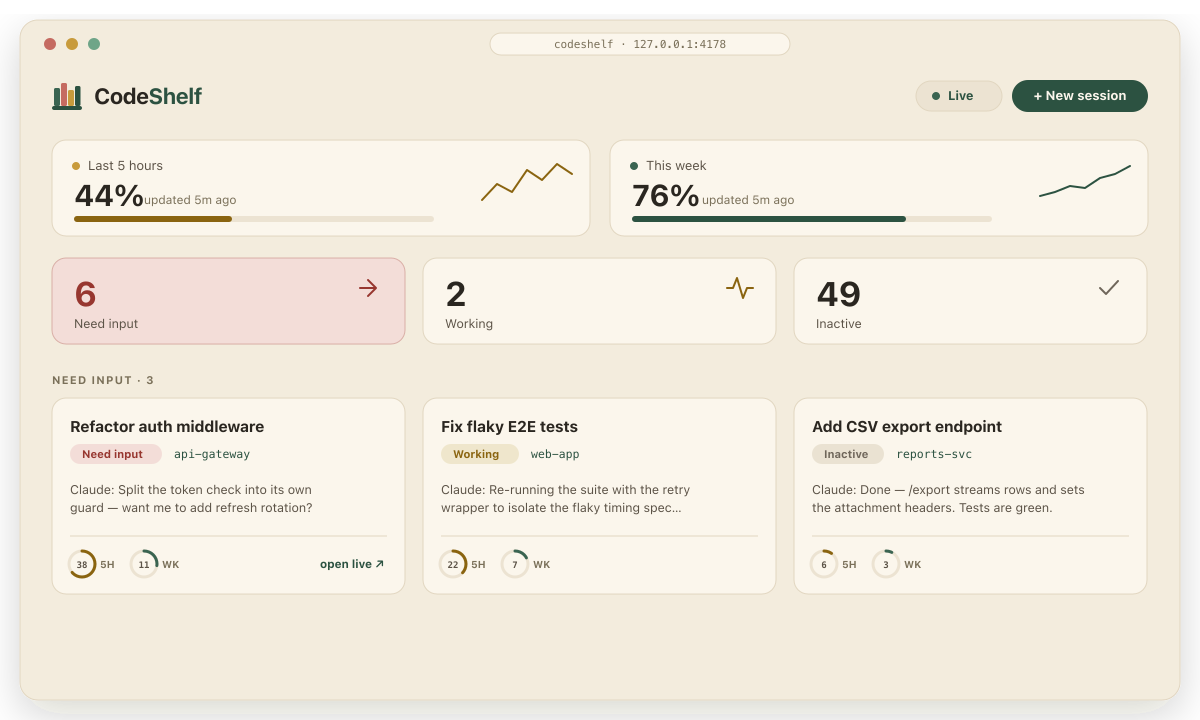Screen dimensions: 1200x720
Task: Click the Working status badge
Action: tap(480, 454)
